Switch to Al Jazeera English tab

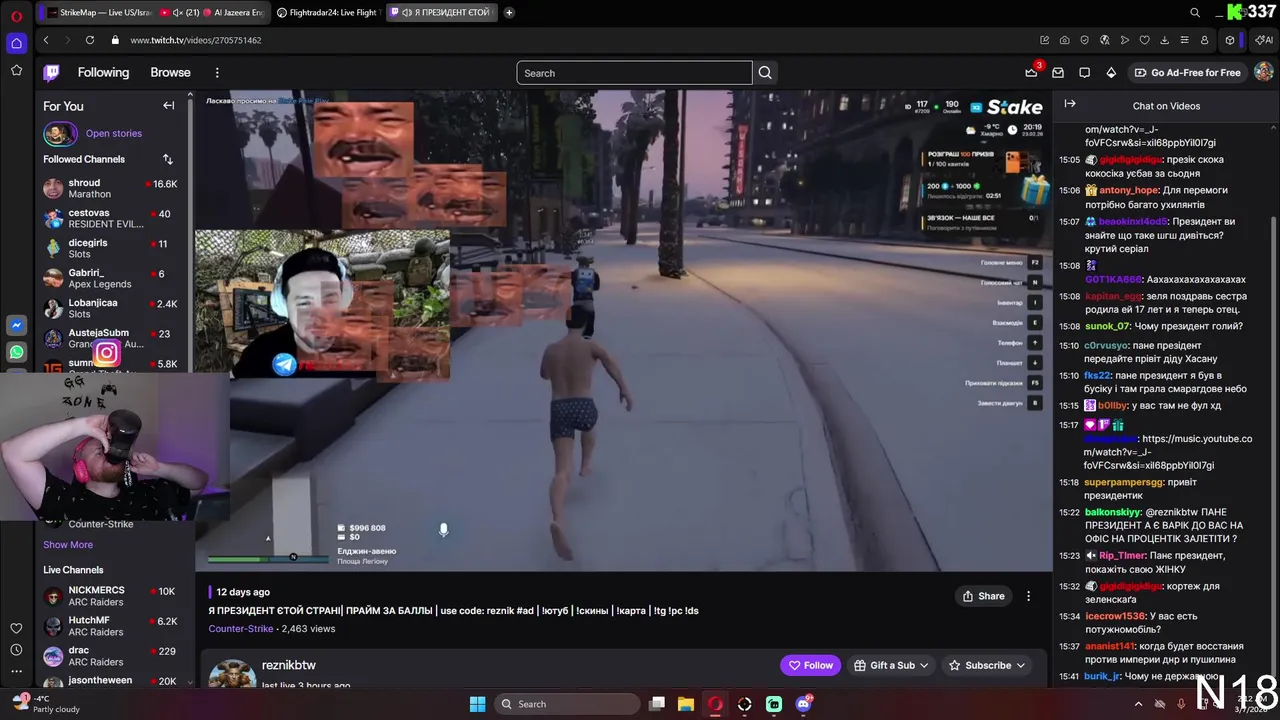pyautogui.click(x=213, y=12)
